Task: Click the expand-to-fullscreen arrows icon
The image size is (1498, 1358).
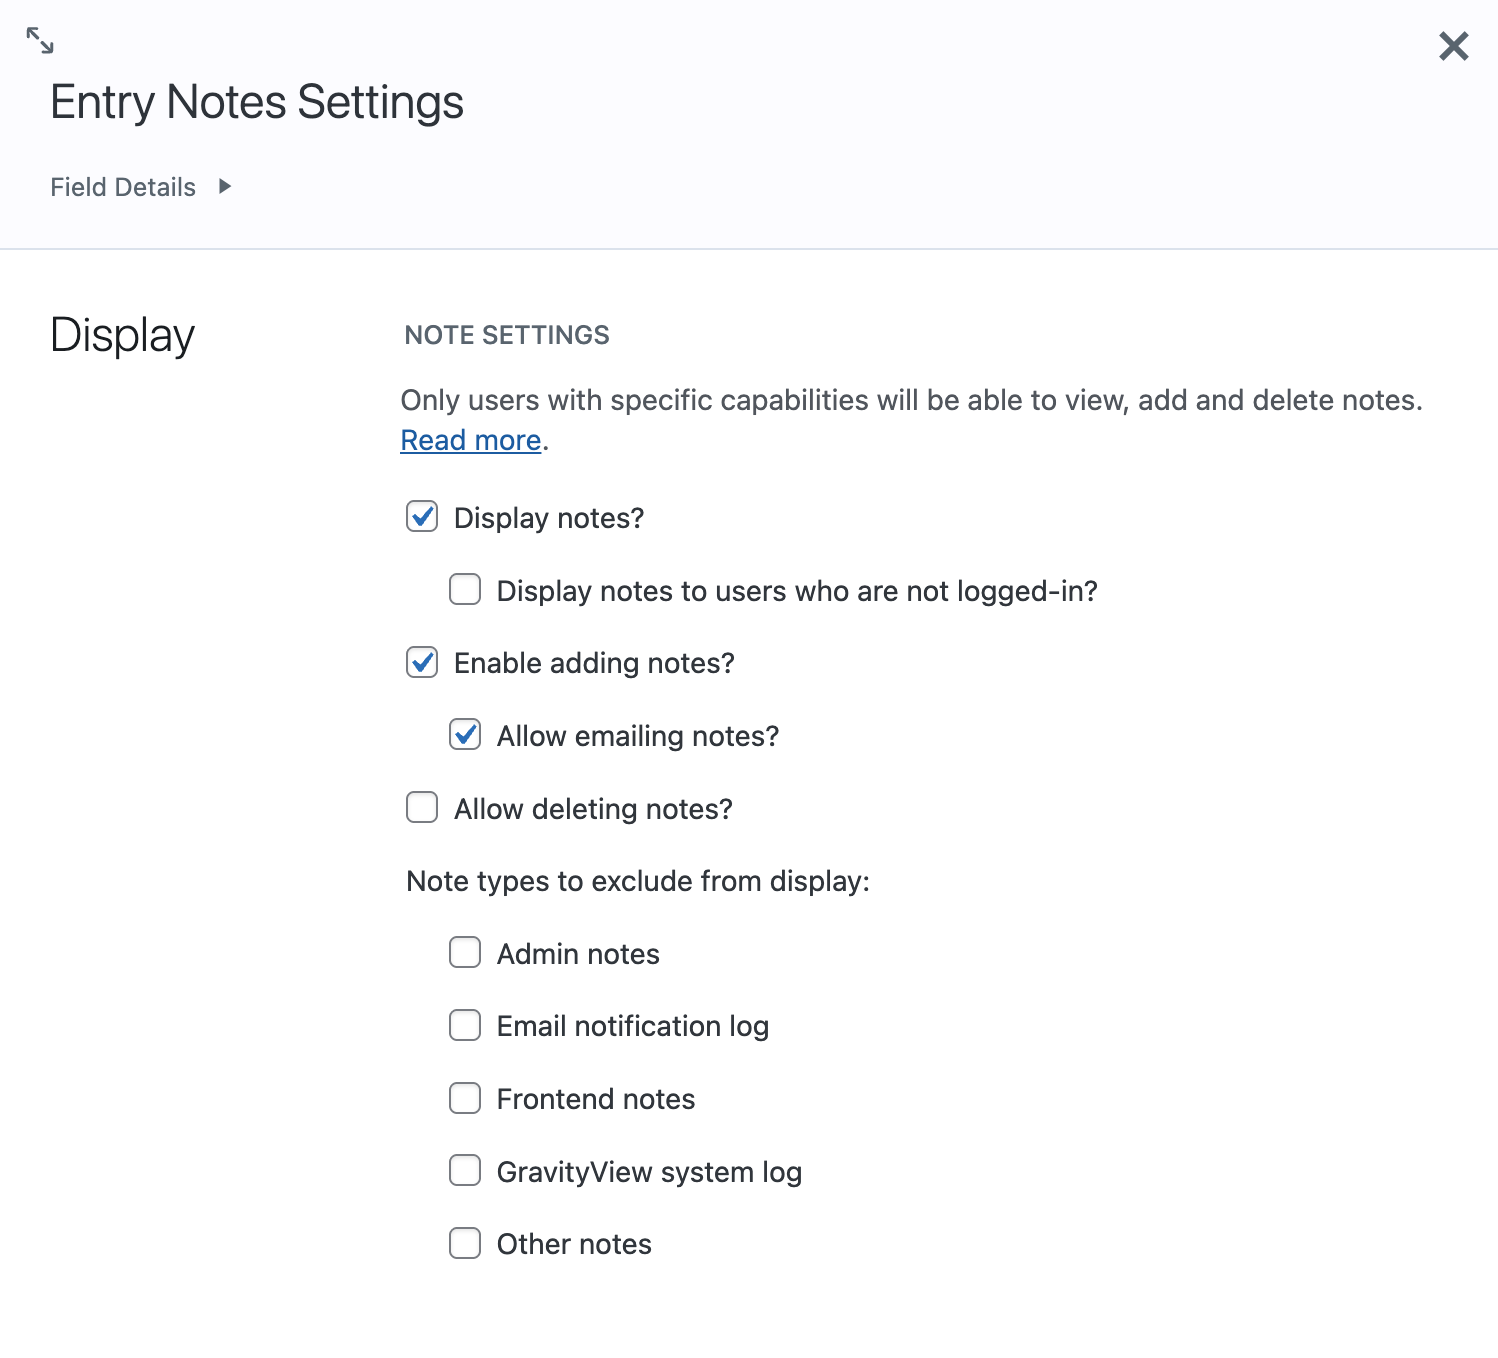Action: 40,41
